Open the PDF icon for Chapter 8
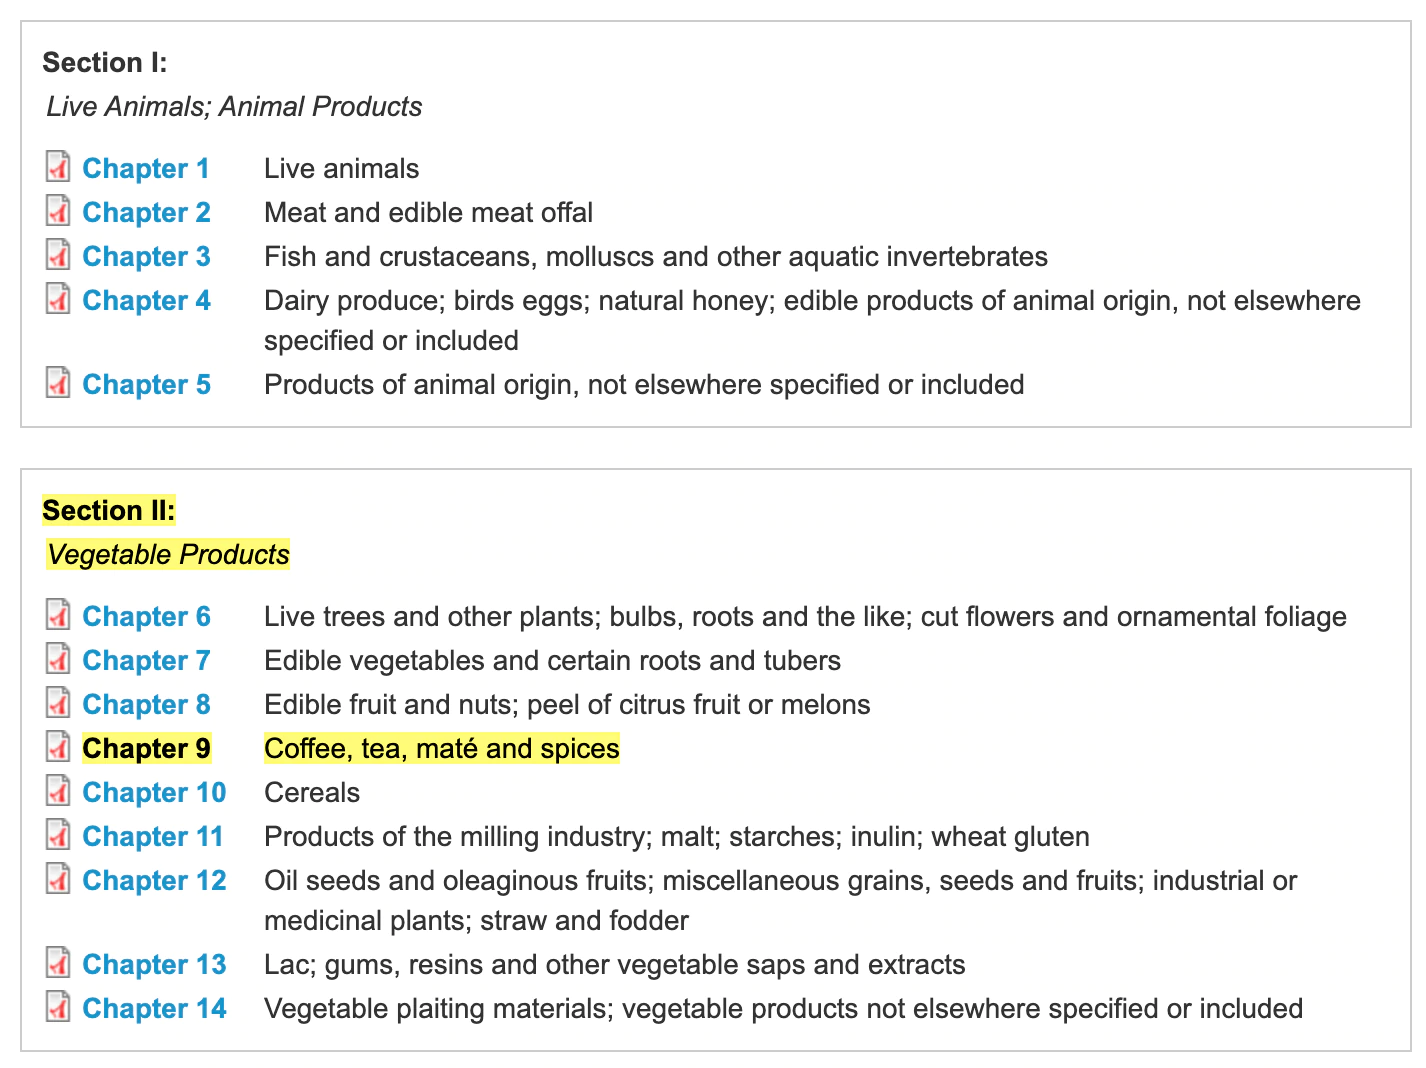This screenshot has width=1426, height=1068. point(58,703)
